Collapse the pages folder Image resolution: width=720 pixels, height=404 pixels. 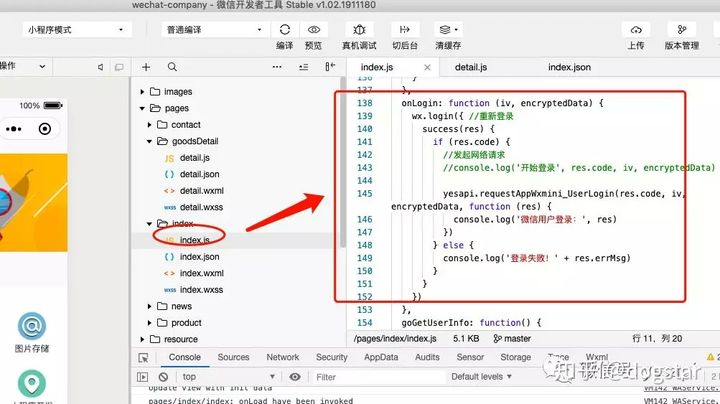tap(142, 108)
